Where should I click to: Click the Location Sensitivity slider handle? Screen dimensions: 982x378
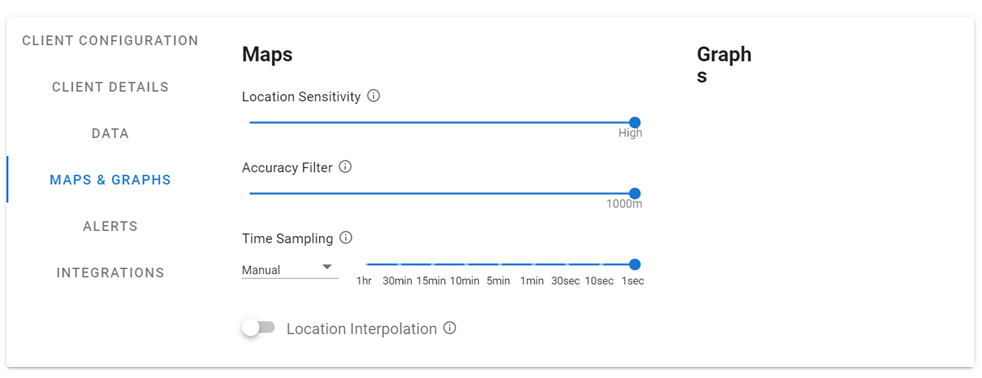coord(634,122)
